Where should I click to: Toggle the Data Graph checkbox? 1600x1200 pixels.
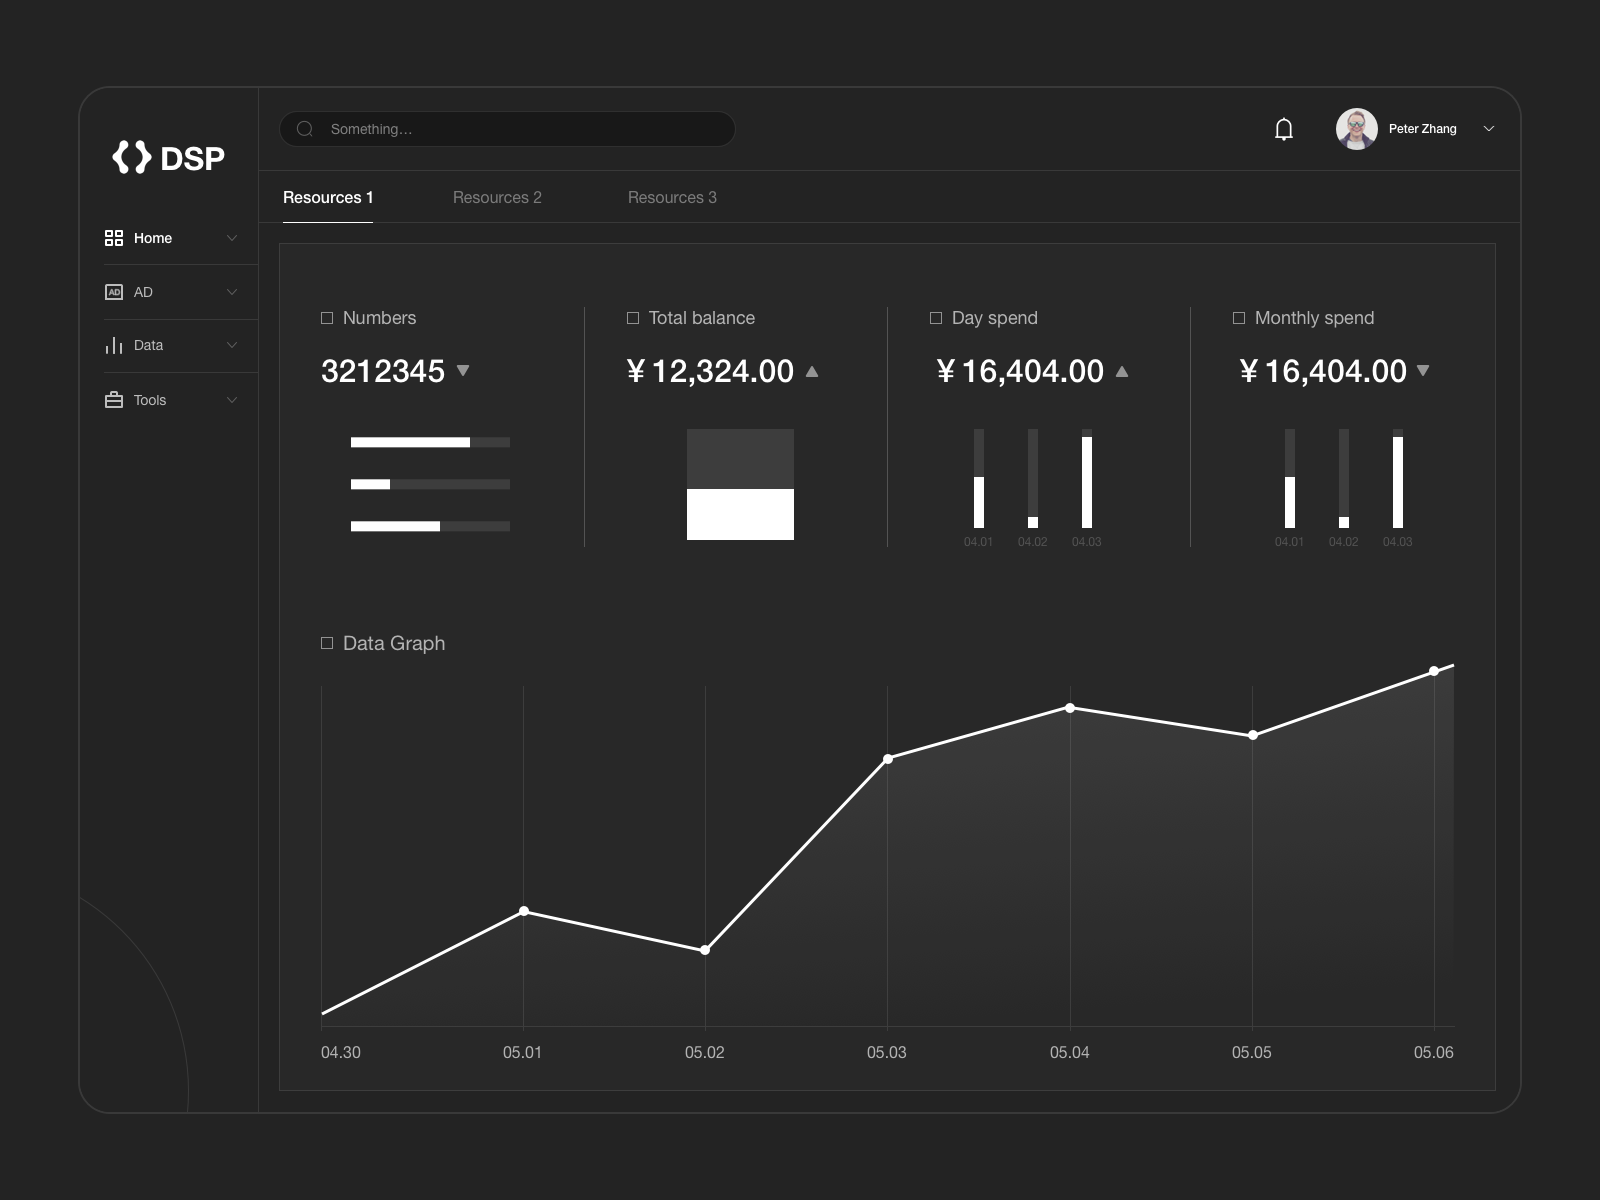point(326,643)
